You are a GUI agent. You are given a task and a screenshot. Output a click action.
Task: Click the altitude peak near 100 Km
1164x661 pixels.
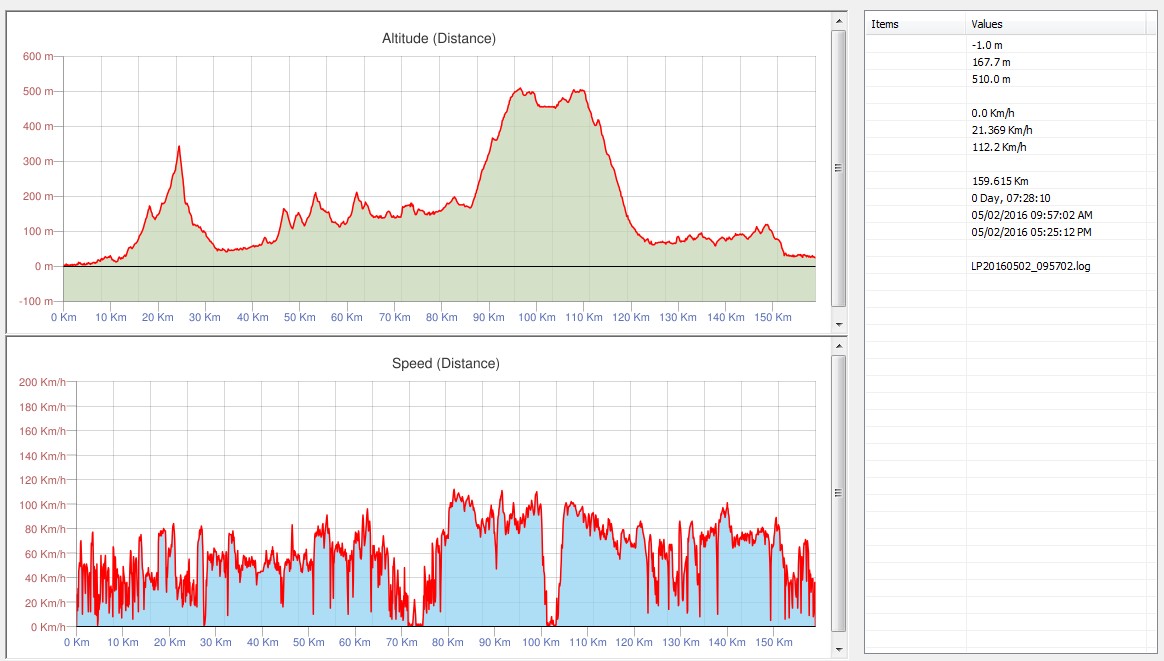(x=520, y=90)
